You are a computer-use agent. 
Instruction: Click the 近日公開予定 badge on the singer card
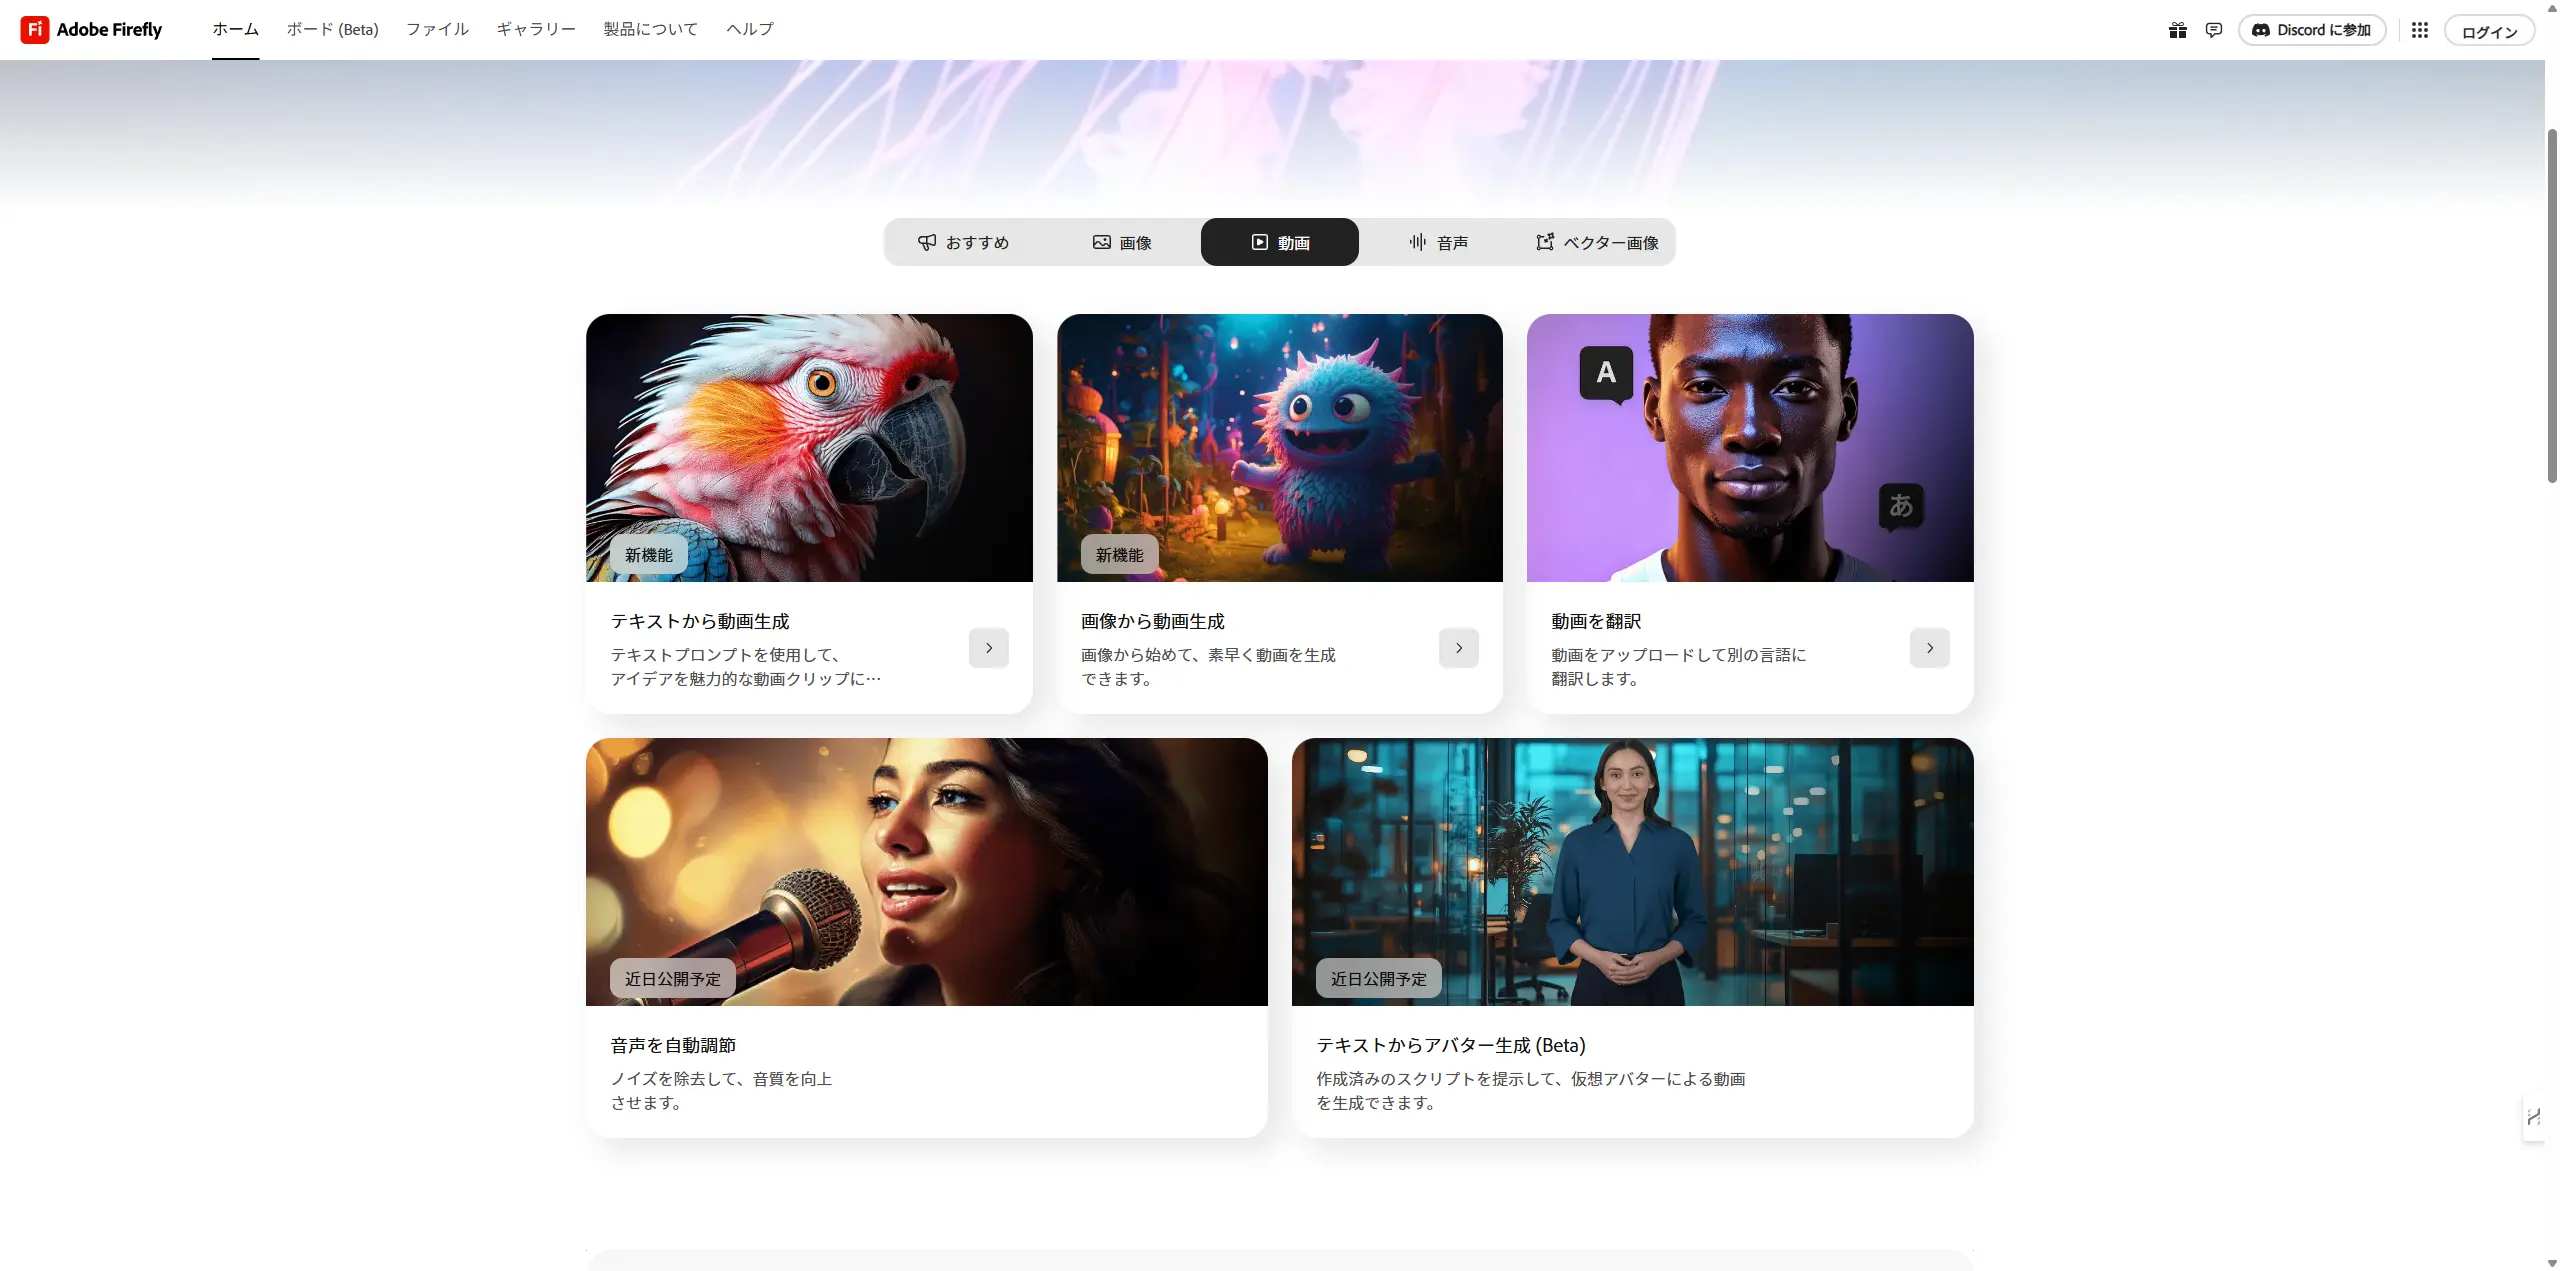(x=673, y=979)
